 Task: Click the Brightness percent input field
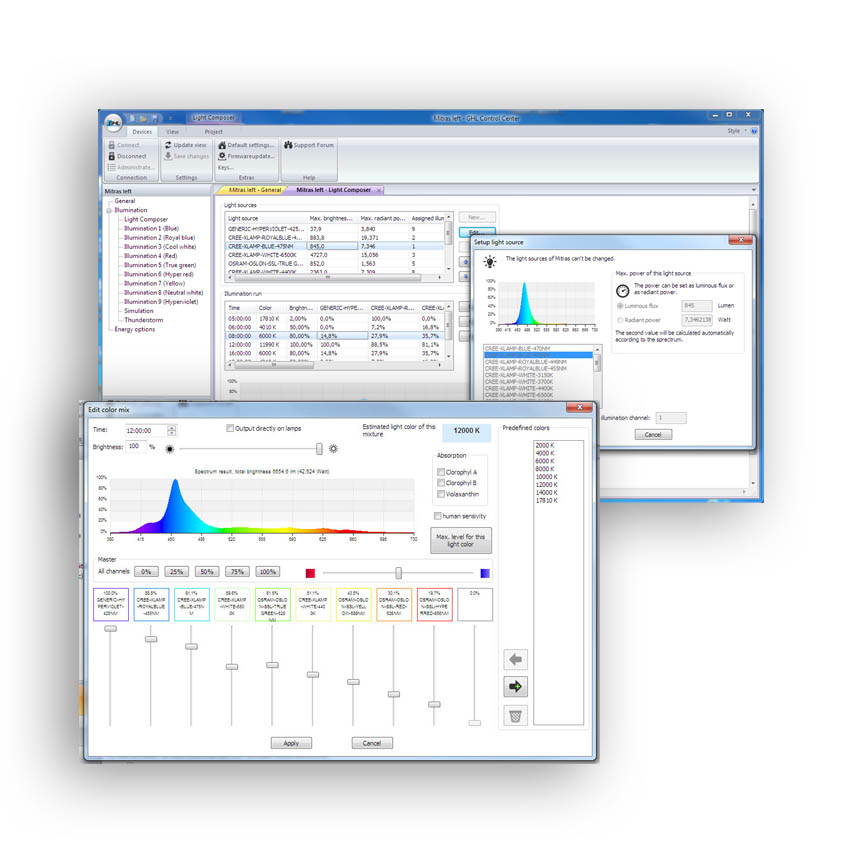click(136, 446)
